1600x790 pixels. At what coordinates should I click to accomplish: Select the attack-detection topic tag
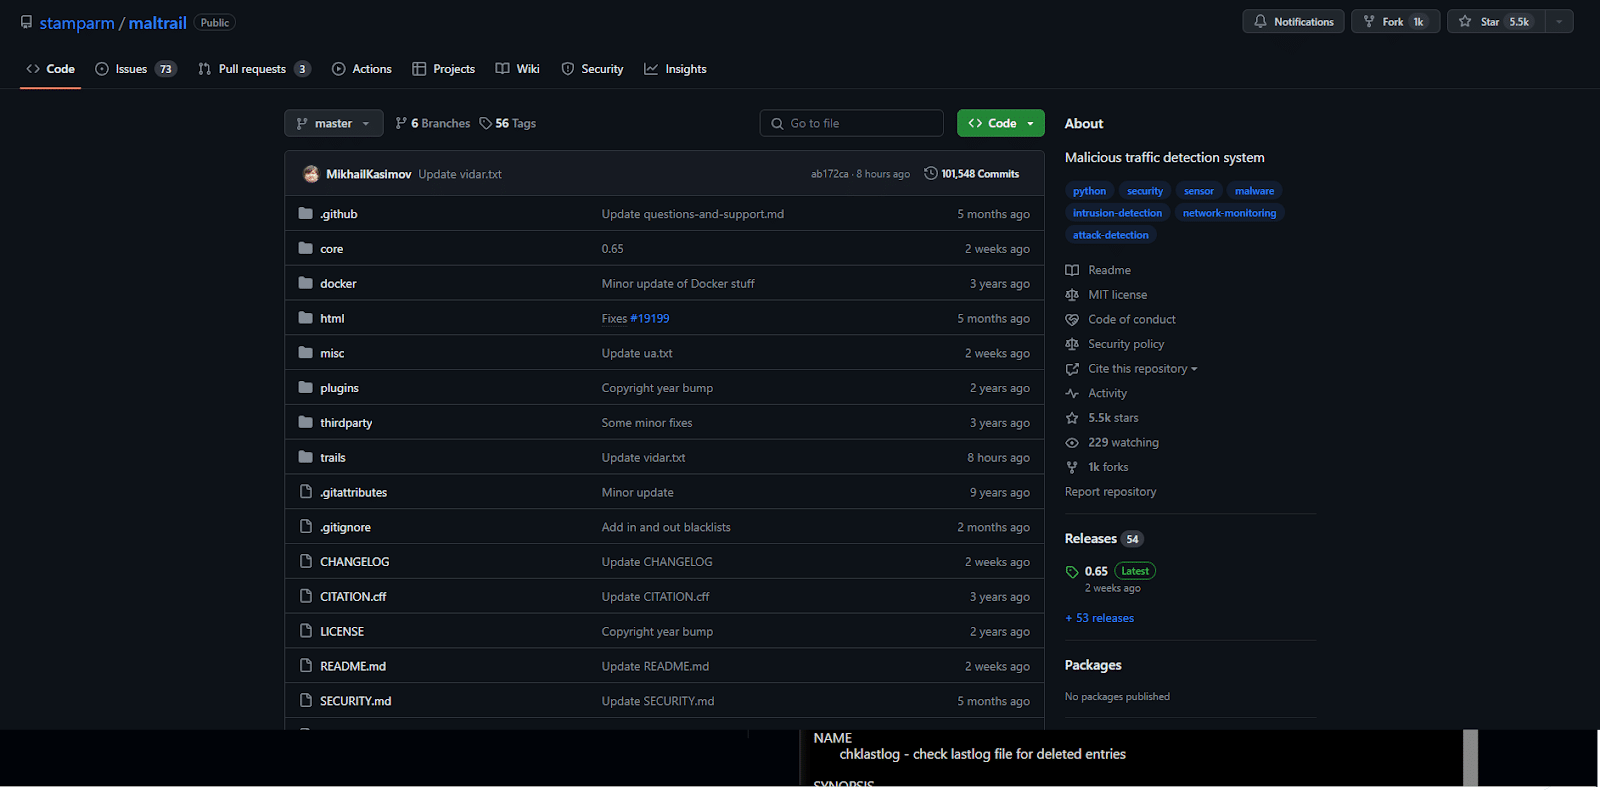(1110, 235)
